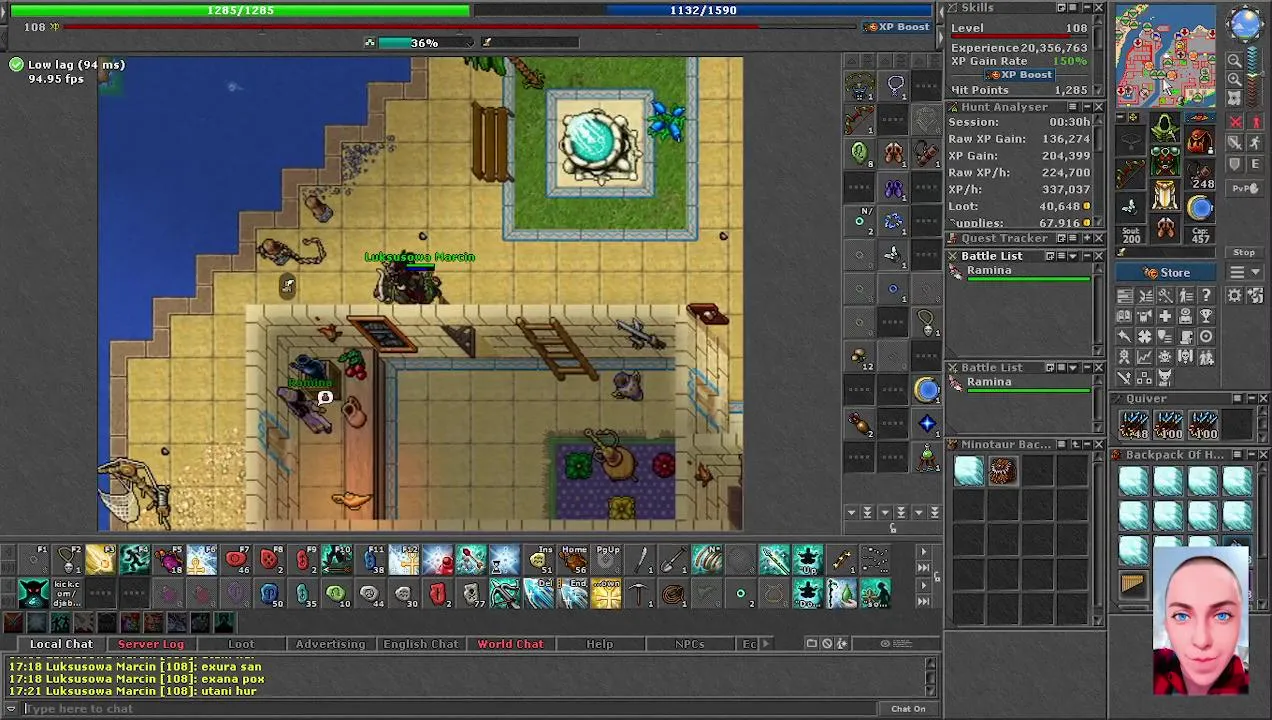Click XP Boost button in top bar
Image resolution: width=1272 pixels, height=720 pixels.
tap(898, 27)
